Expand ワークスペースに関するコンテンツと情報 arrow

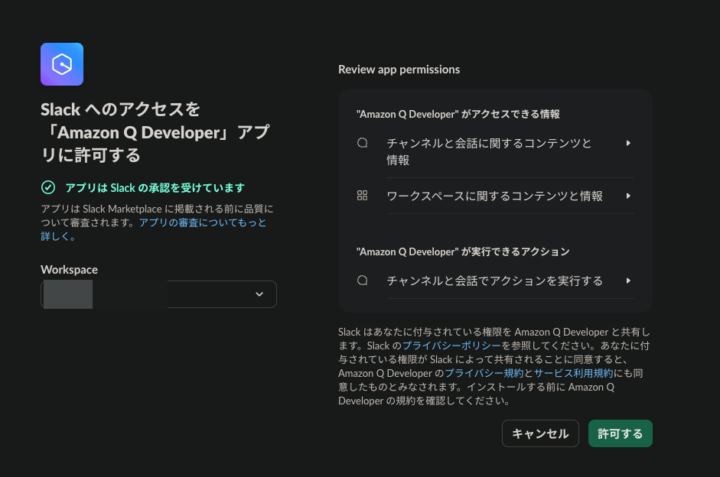coord(628,196)
